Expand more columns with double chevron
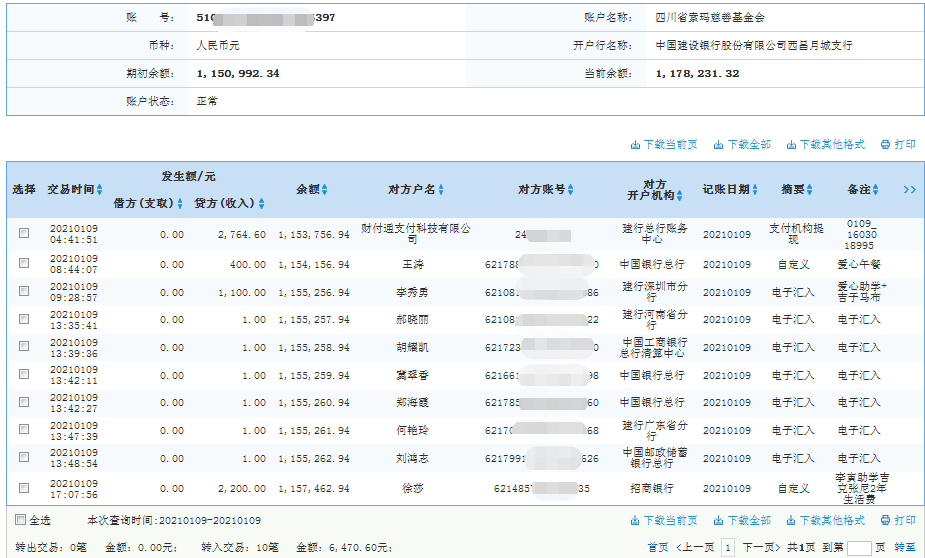 (x=910, y=189)
